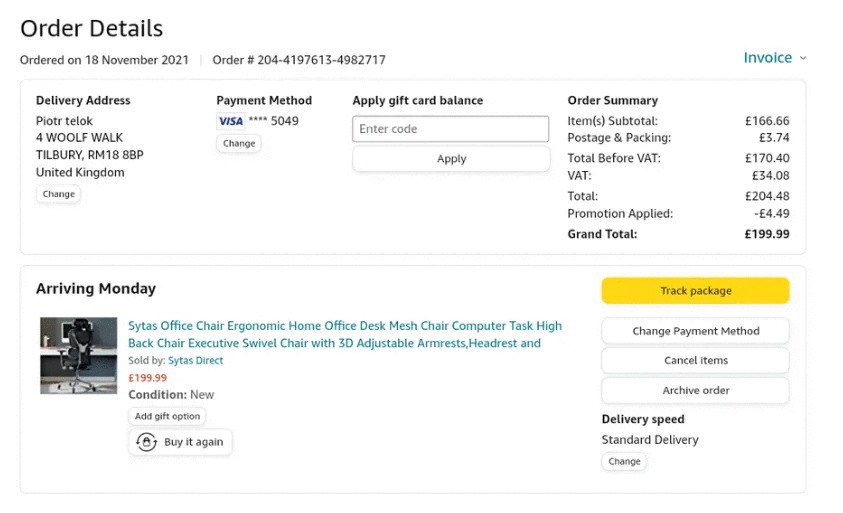Screen dimensions: 843x513
Task: Change the Standard Delivery speed
Action: point(624,461)
